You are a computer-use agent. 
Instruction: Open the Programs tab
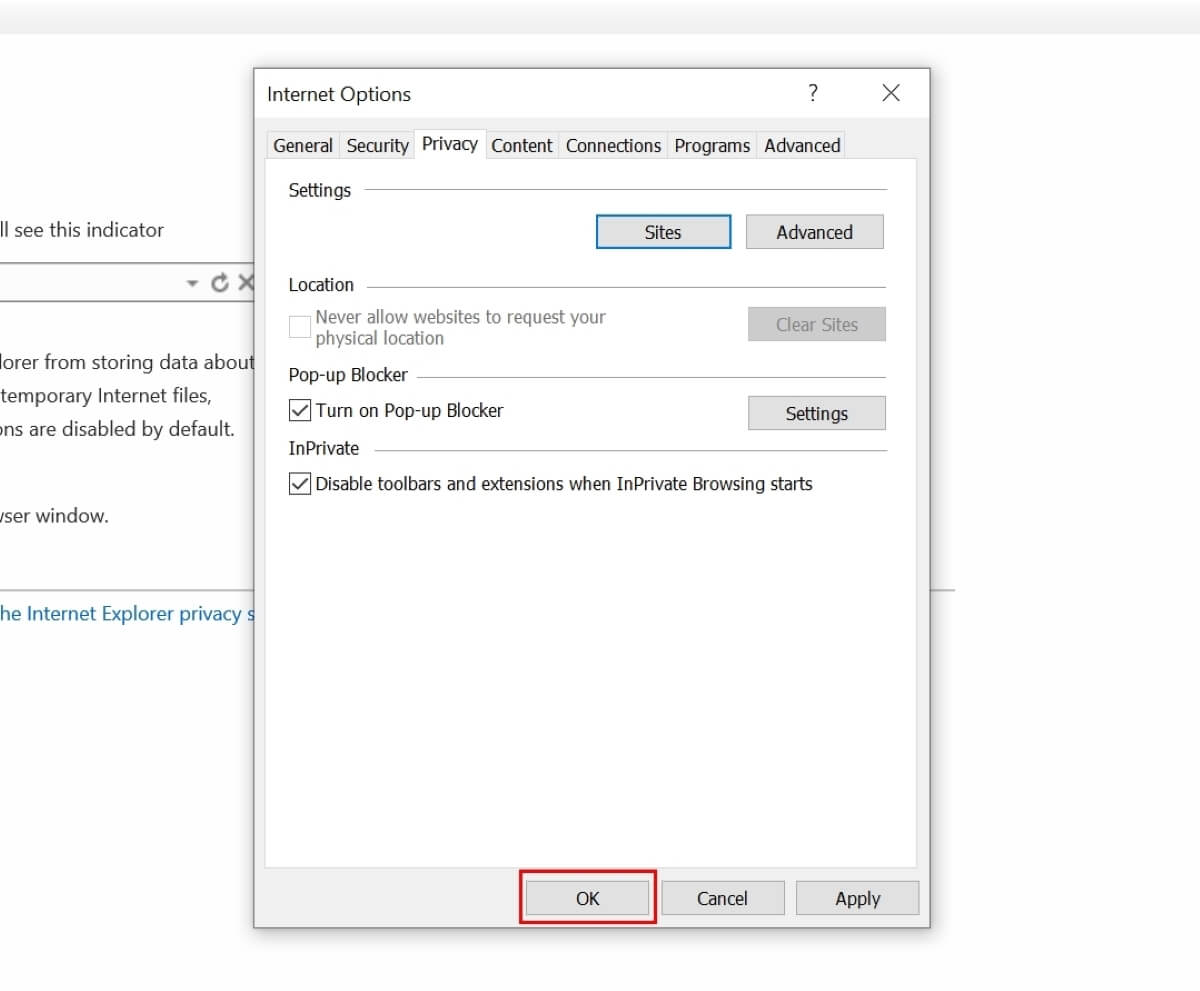[711, 145]
